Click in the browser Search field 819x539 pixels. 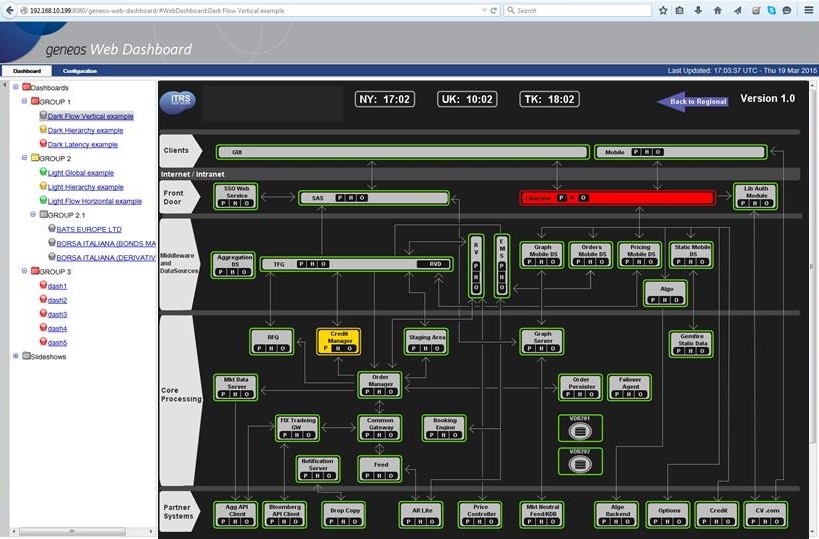[580, 10]
